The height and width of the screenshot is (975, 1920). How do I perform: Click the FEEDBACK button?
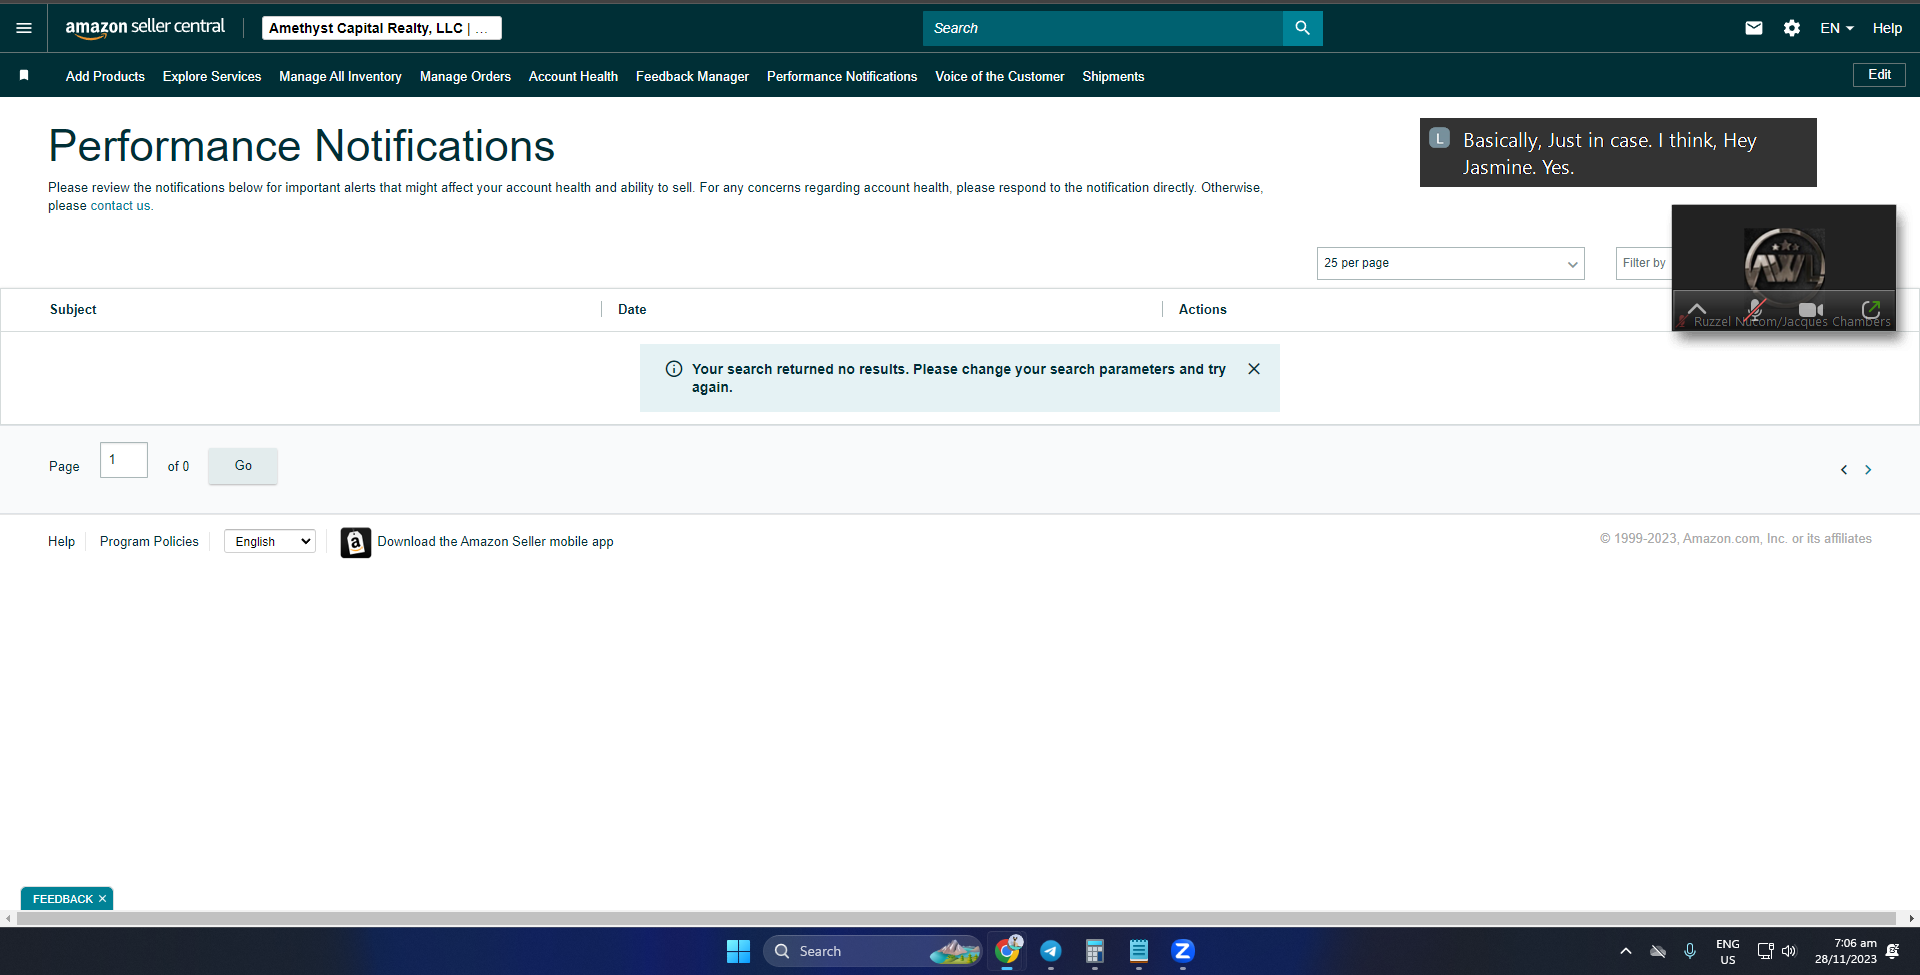(x=62, y=899)
